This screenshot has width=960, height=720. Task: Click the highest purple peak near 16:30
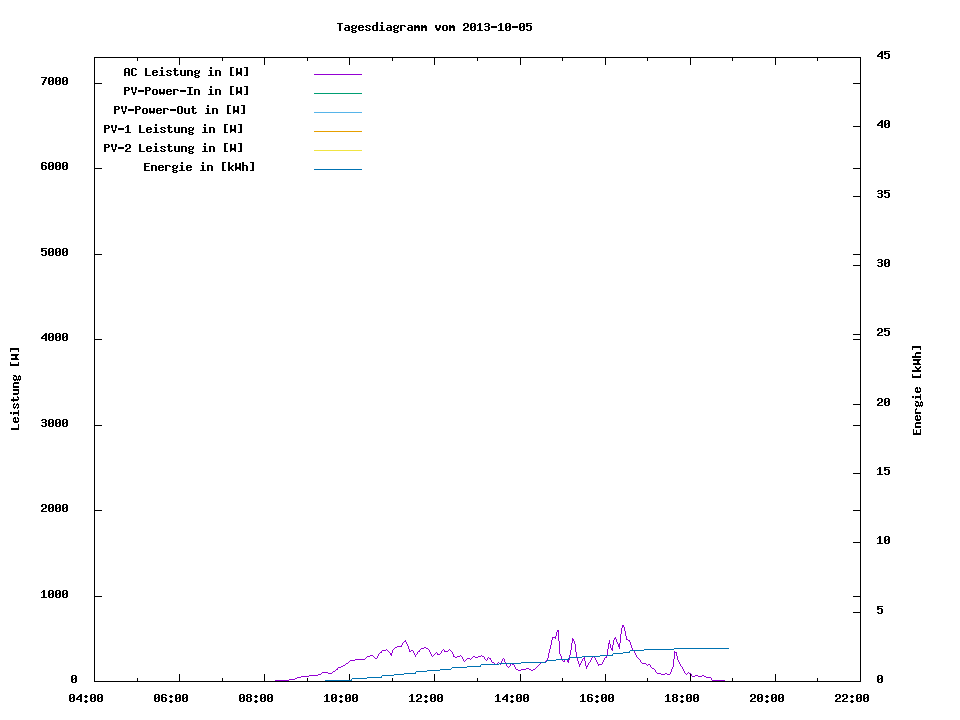point(622,627)
